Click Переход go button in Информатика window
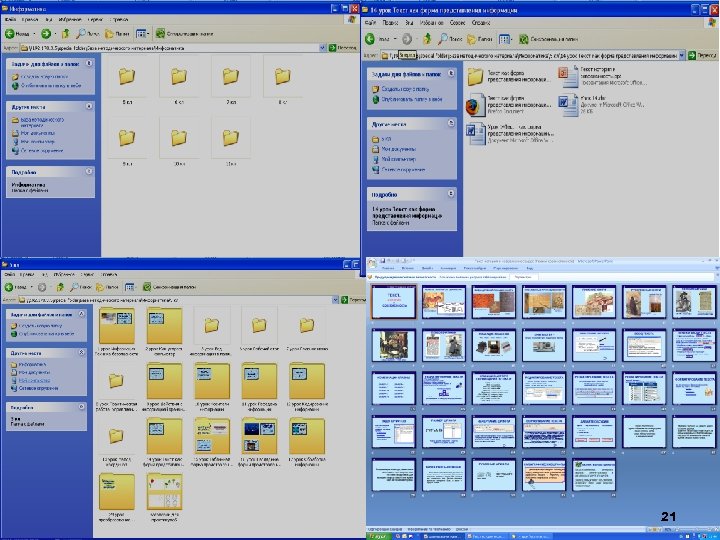This screenshot has height=540, width=720. (343, 47)
